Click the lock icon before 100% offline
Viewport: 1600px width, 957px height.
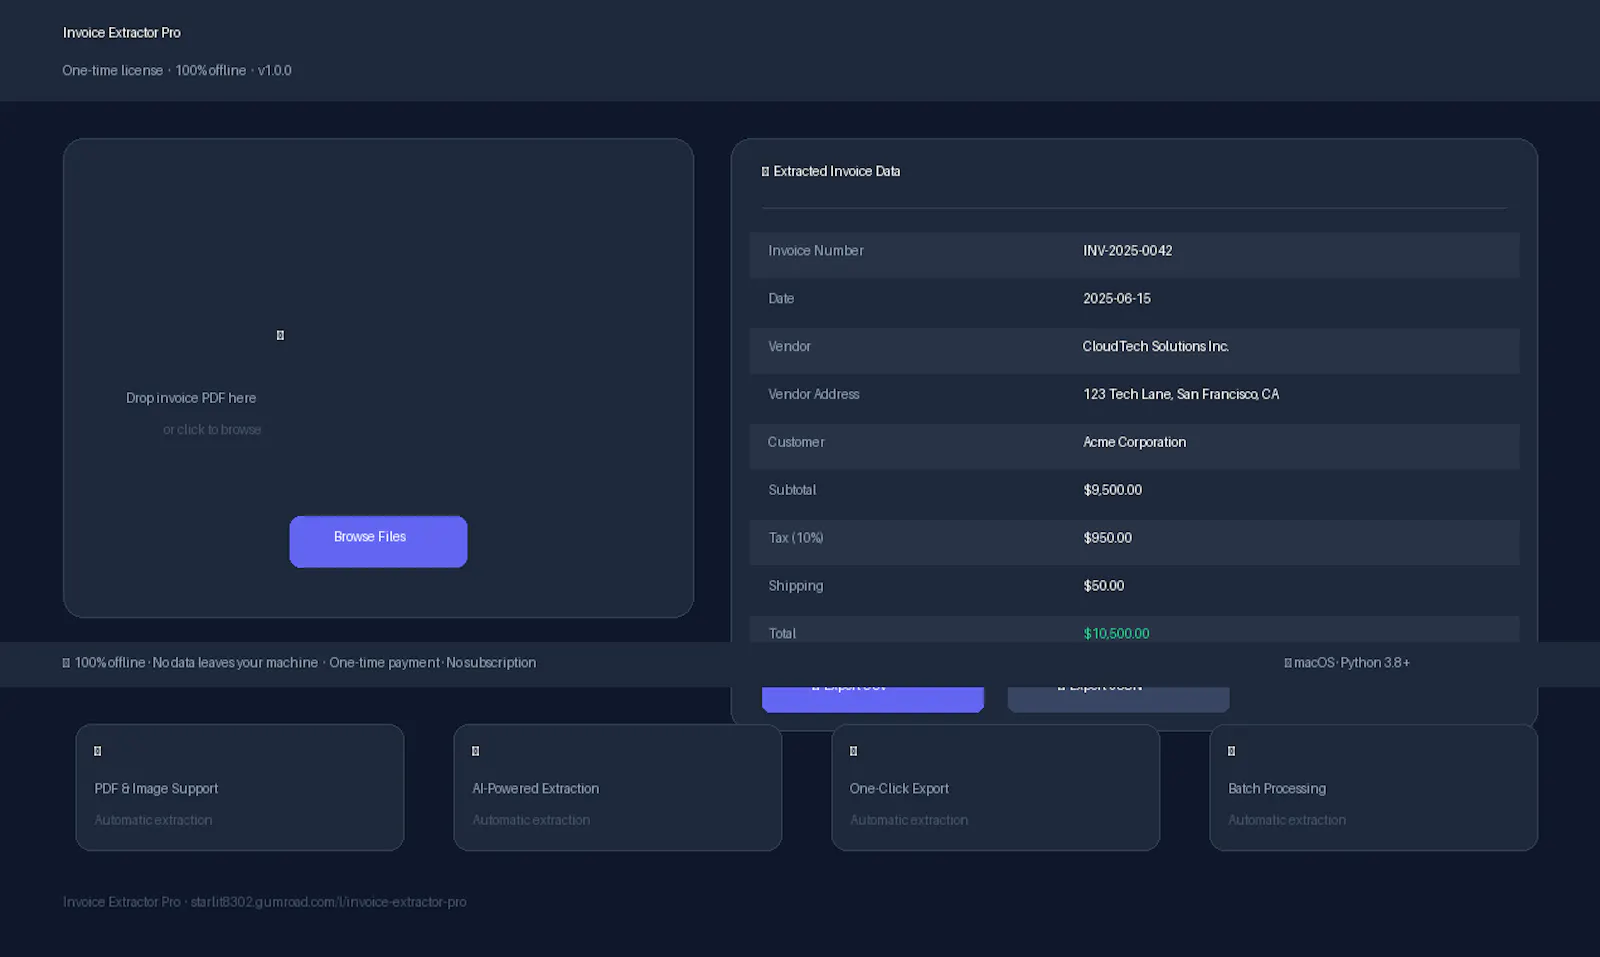pyautogui.click(x=66, y=663)
